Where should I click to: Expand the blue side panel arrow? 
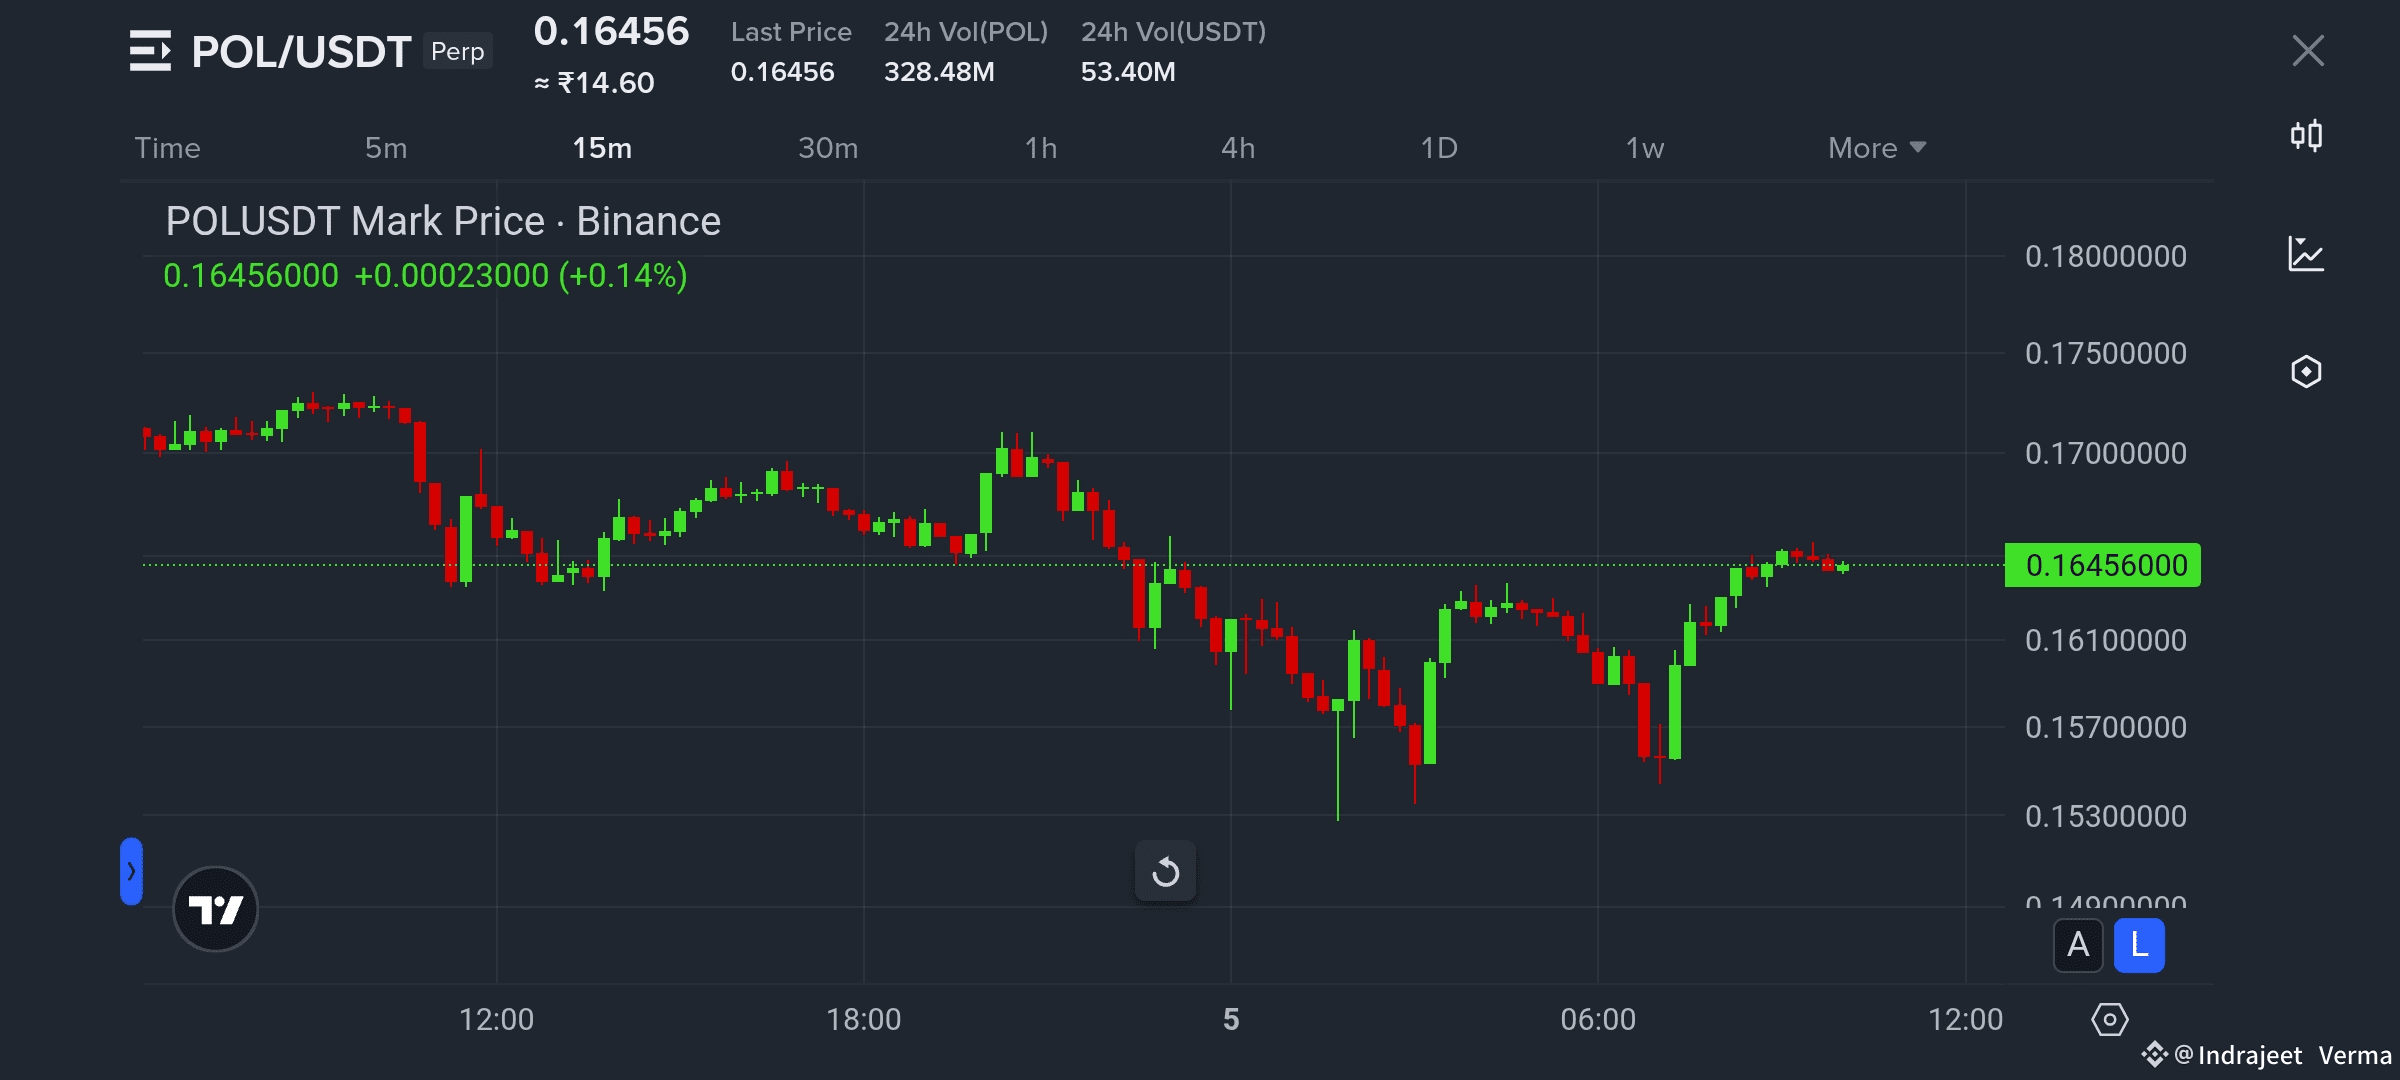(x=131, y=871)
